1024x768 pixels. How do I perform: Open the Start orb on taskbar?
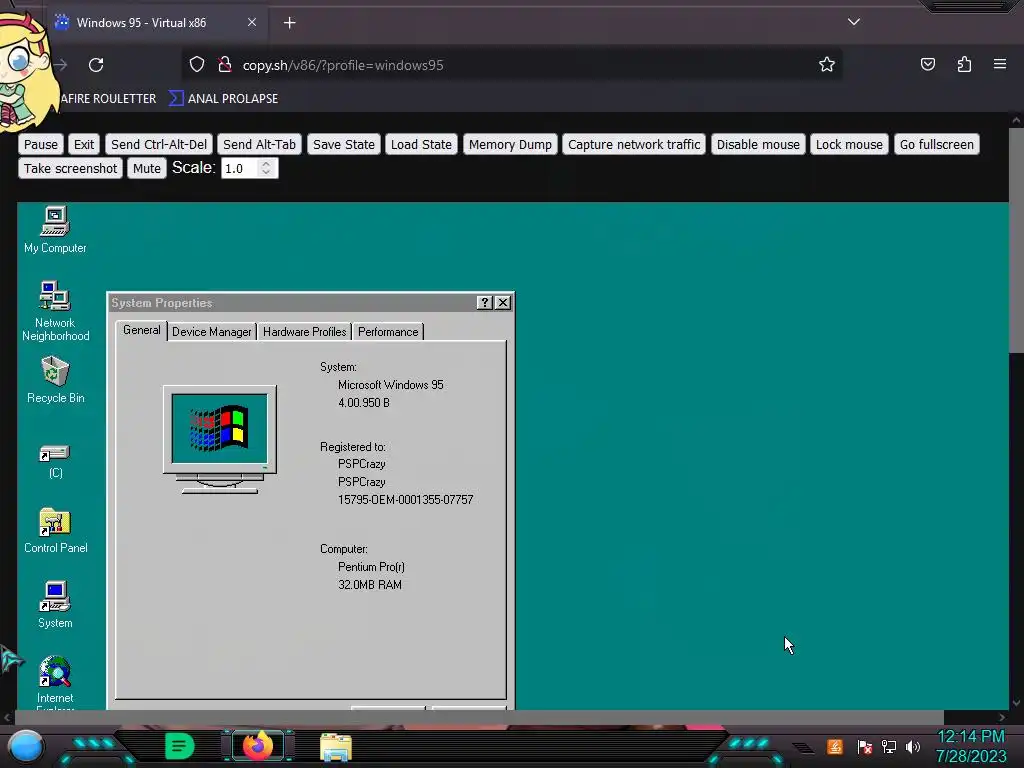pyautogui.click(x=26, y=746)
